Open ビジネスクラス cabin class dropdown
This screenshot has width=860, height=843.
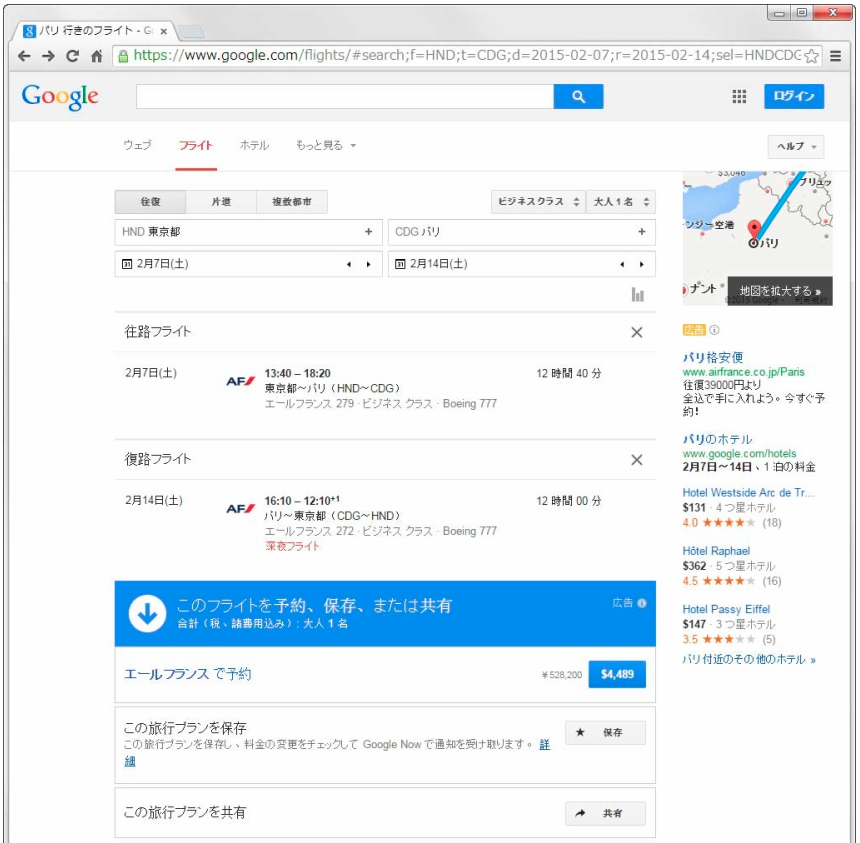tap(539, 202)
